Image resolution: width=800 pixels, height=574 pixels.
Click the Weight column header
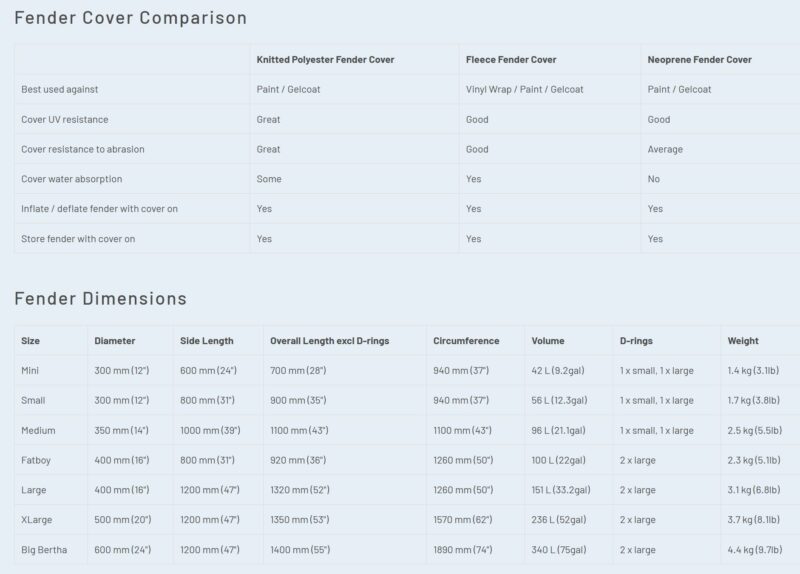[x=743, y=341]
